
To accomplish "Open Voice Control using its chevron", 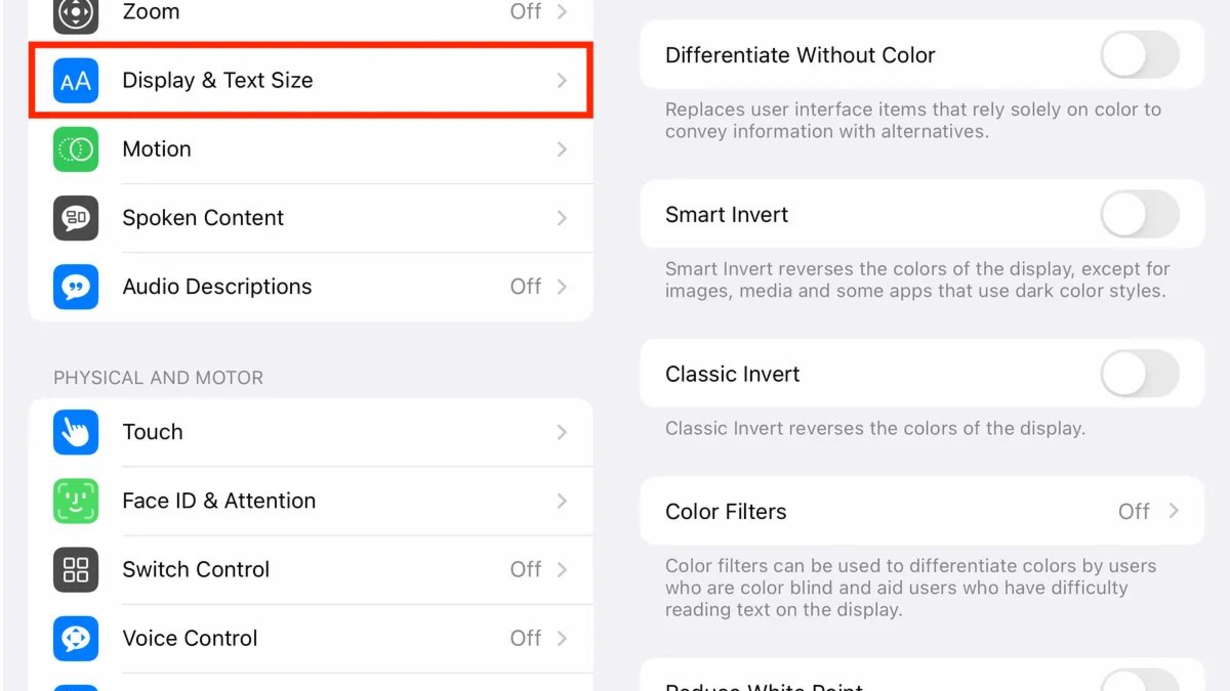I will pyautogui.click(x=562, y=638).
